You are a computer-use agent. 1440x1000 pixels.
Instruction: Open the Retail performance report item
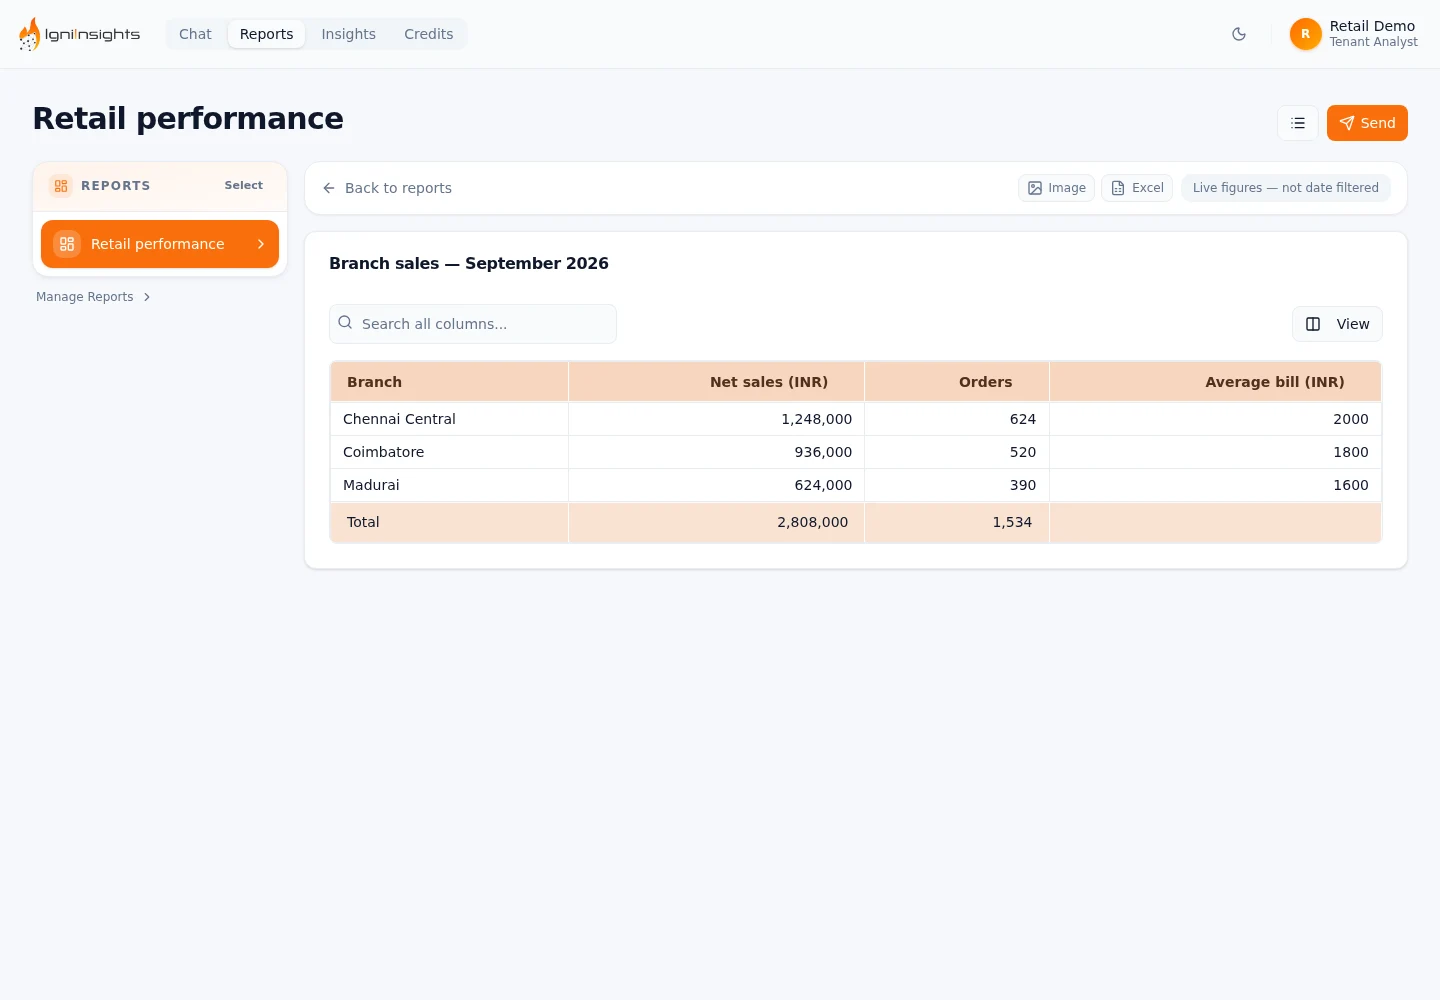coord(160,244)
